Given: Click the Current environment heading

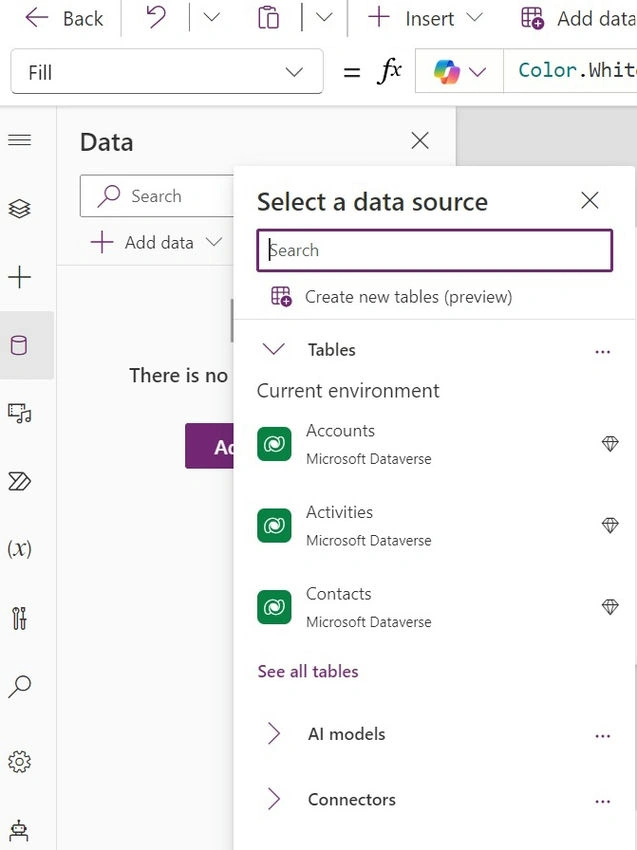Looking at the screenshot, I should pyautogui.click(x=348, y=391).
